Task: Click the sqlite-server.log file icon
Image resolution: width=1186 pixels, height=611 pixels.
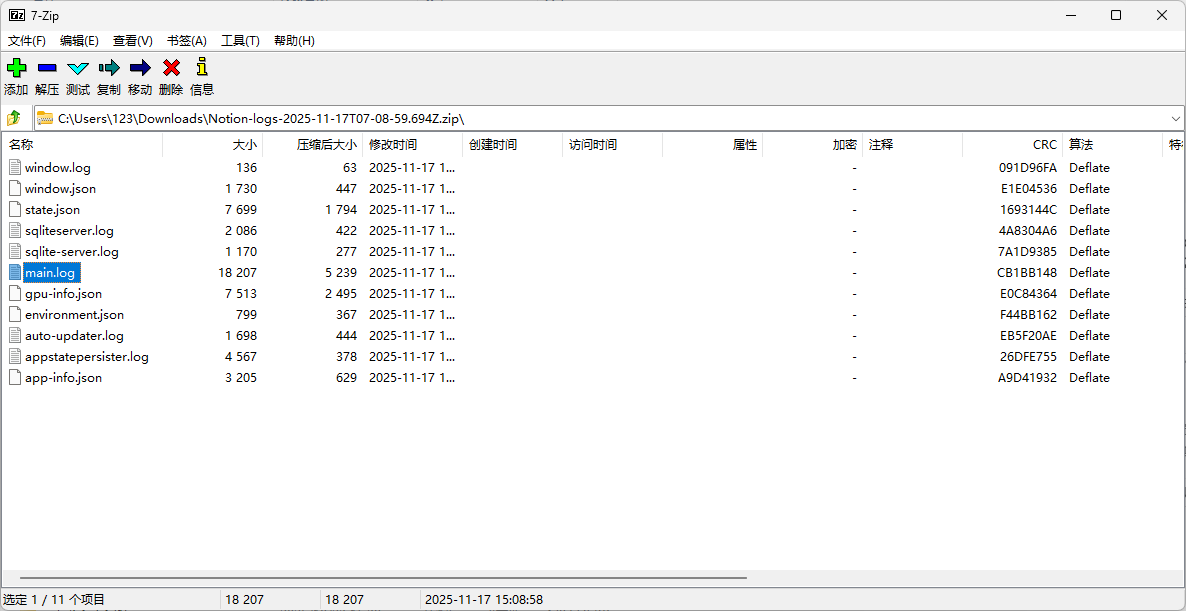Action: 15,252
